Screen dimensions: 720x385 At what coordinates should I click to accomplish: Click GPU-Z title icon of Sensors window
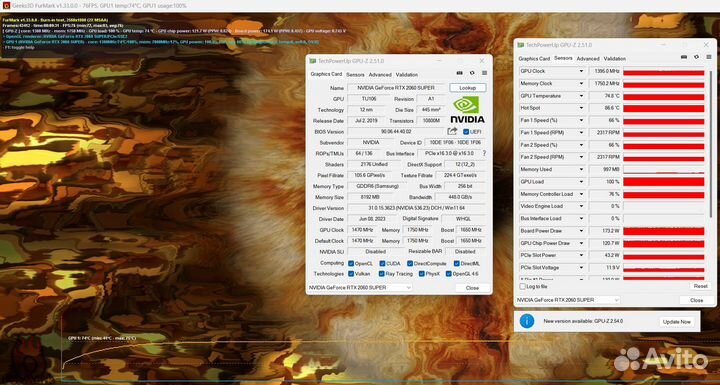[521, 45]
